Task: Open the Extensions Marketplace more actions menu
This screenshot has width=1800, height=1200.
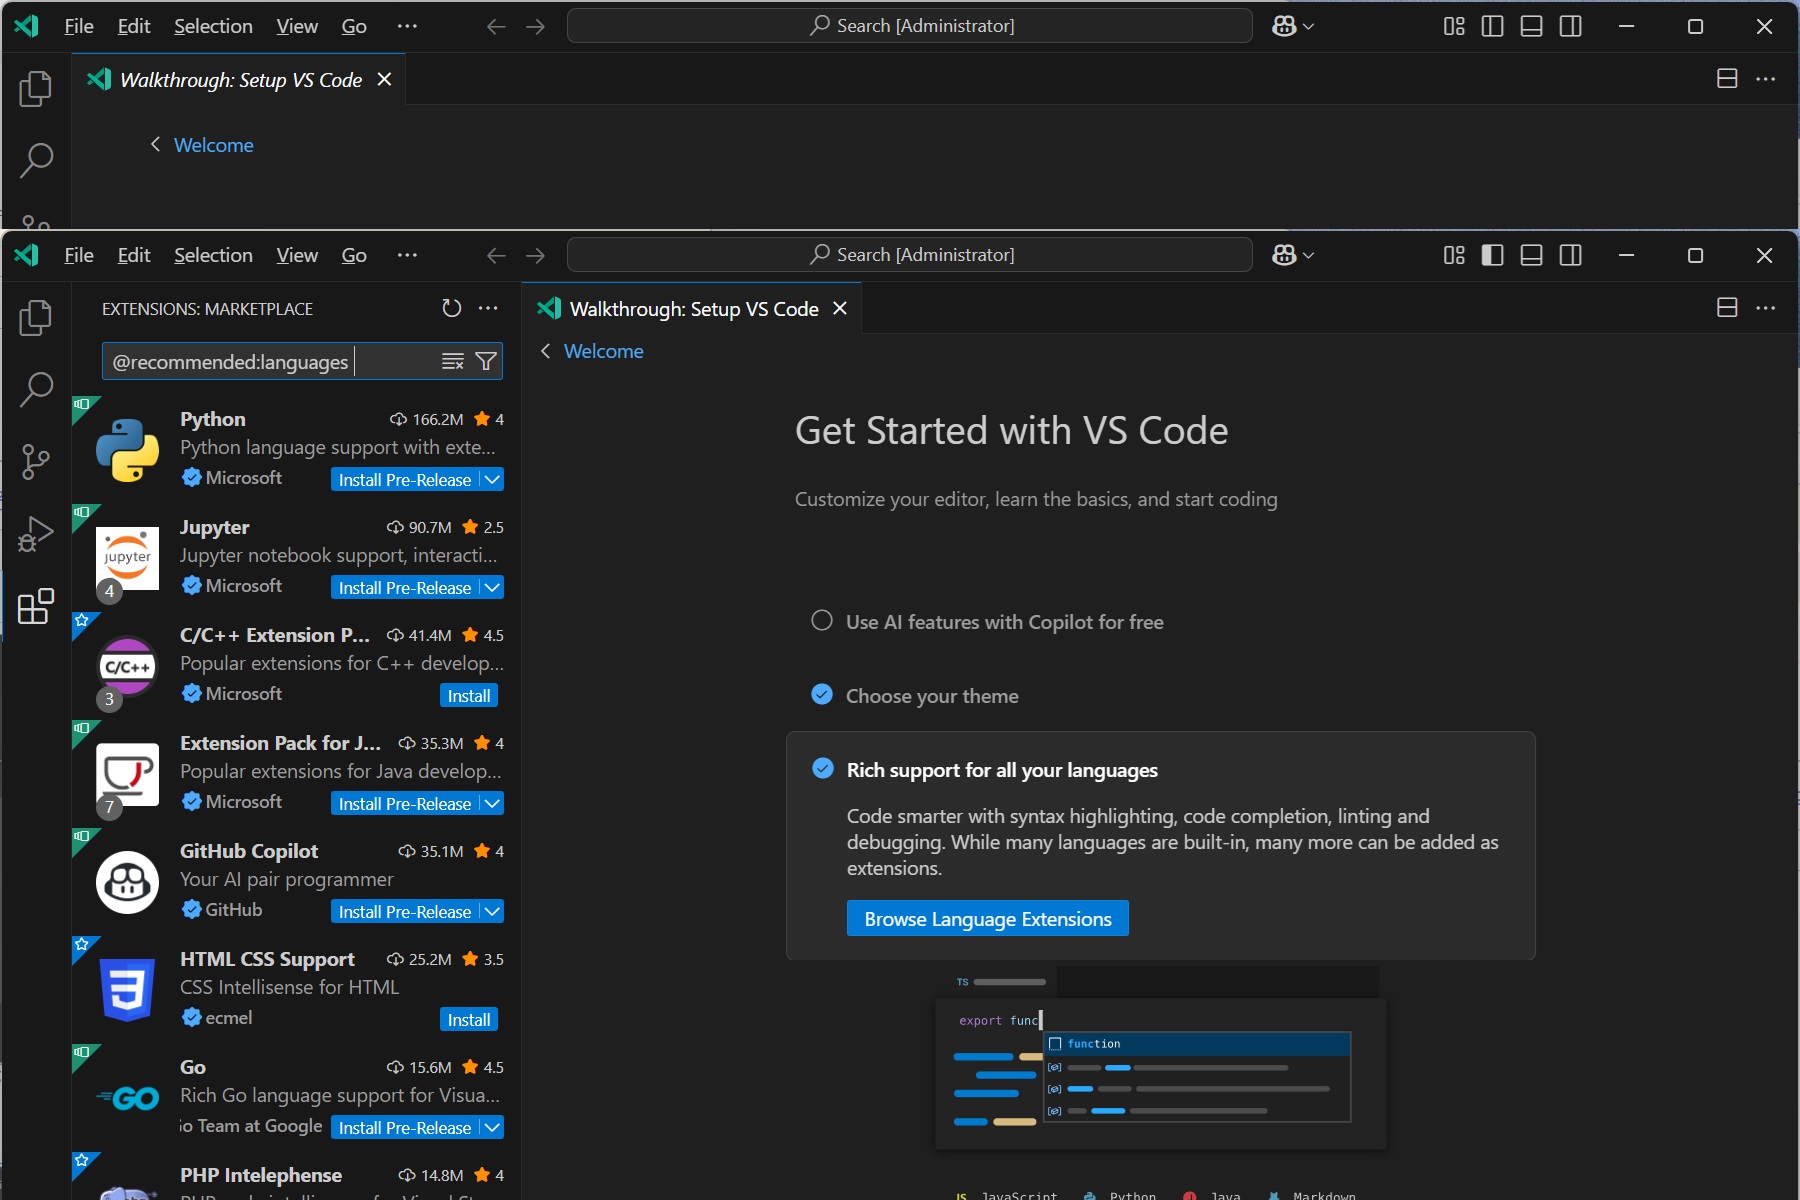Action: [488, 309]
